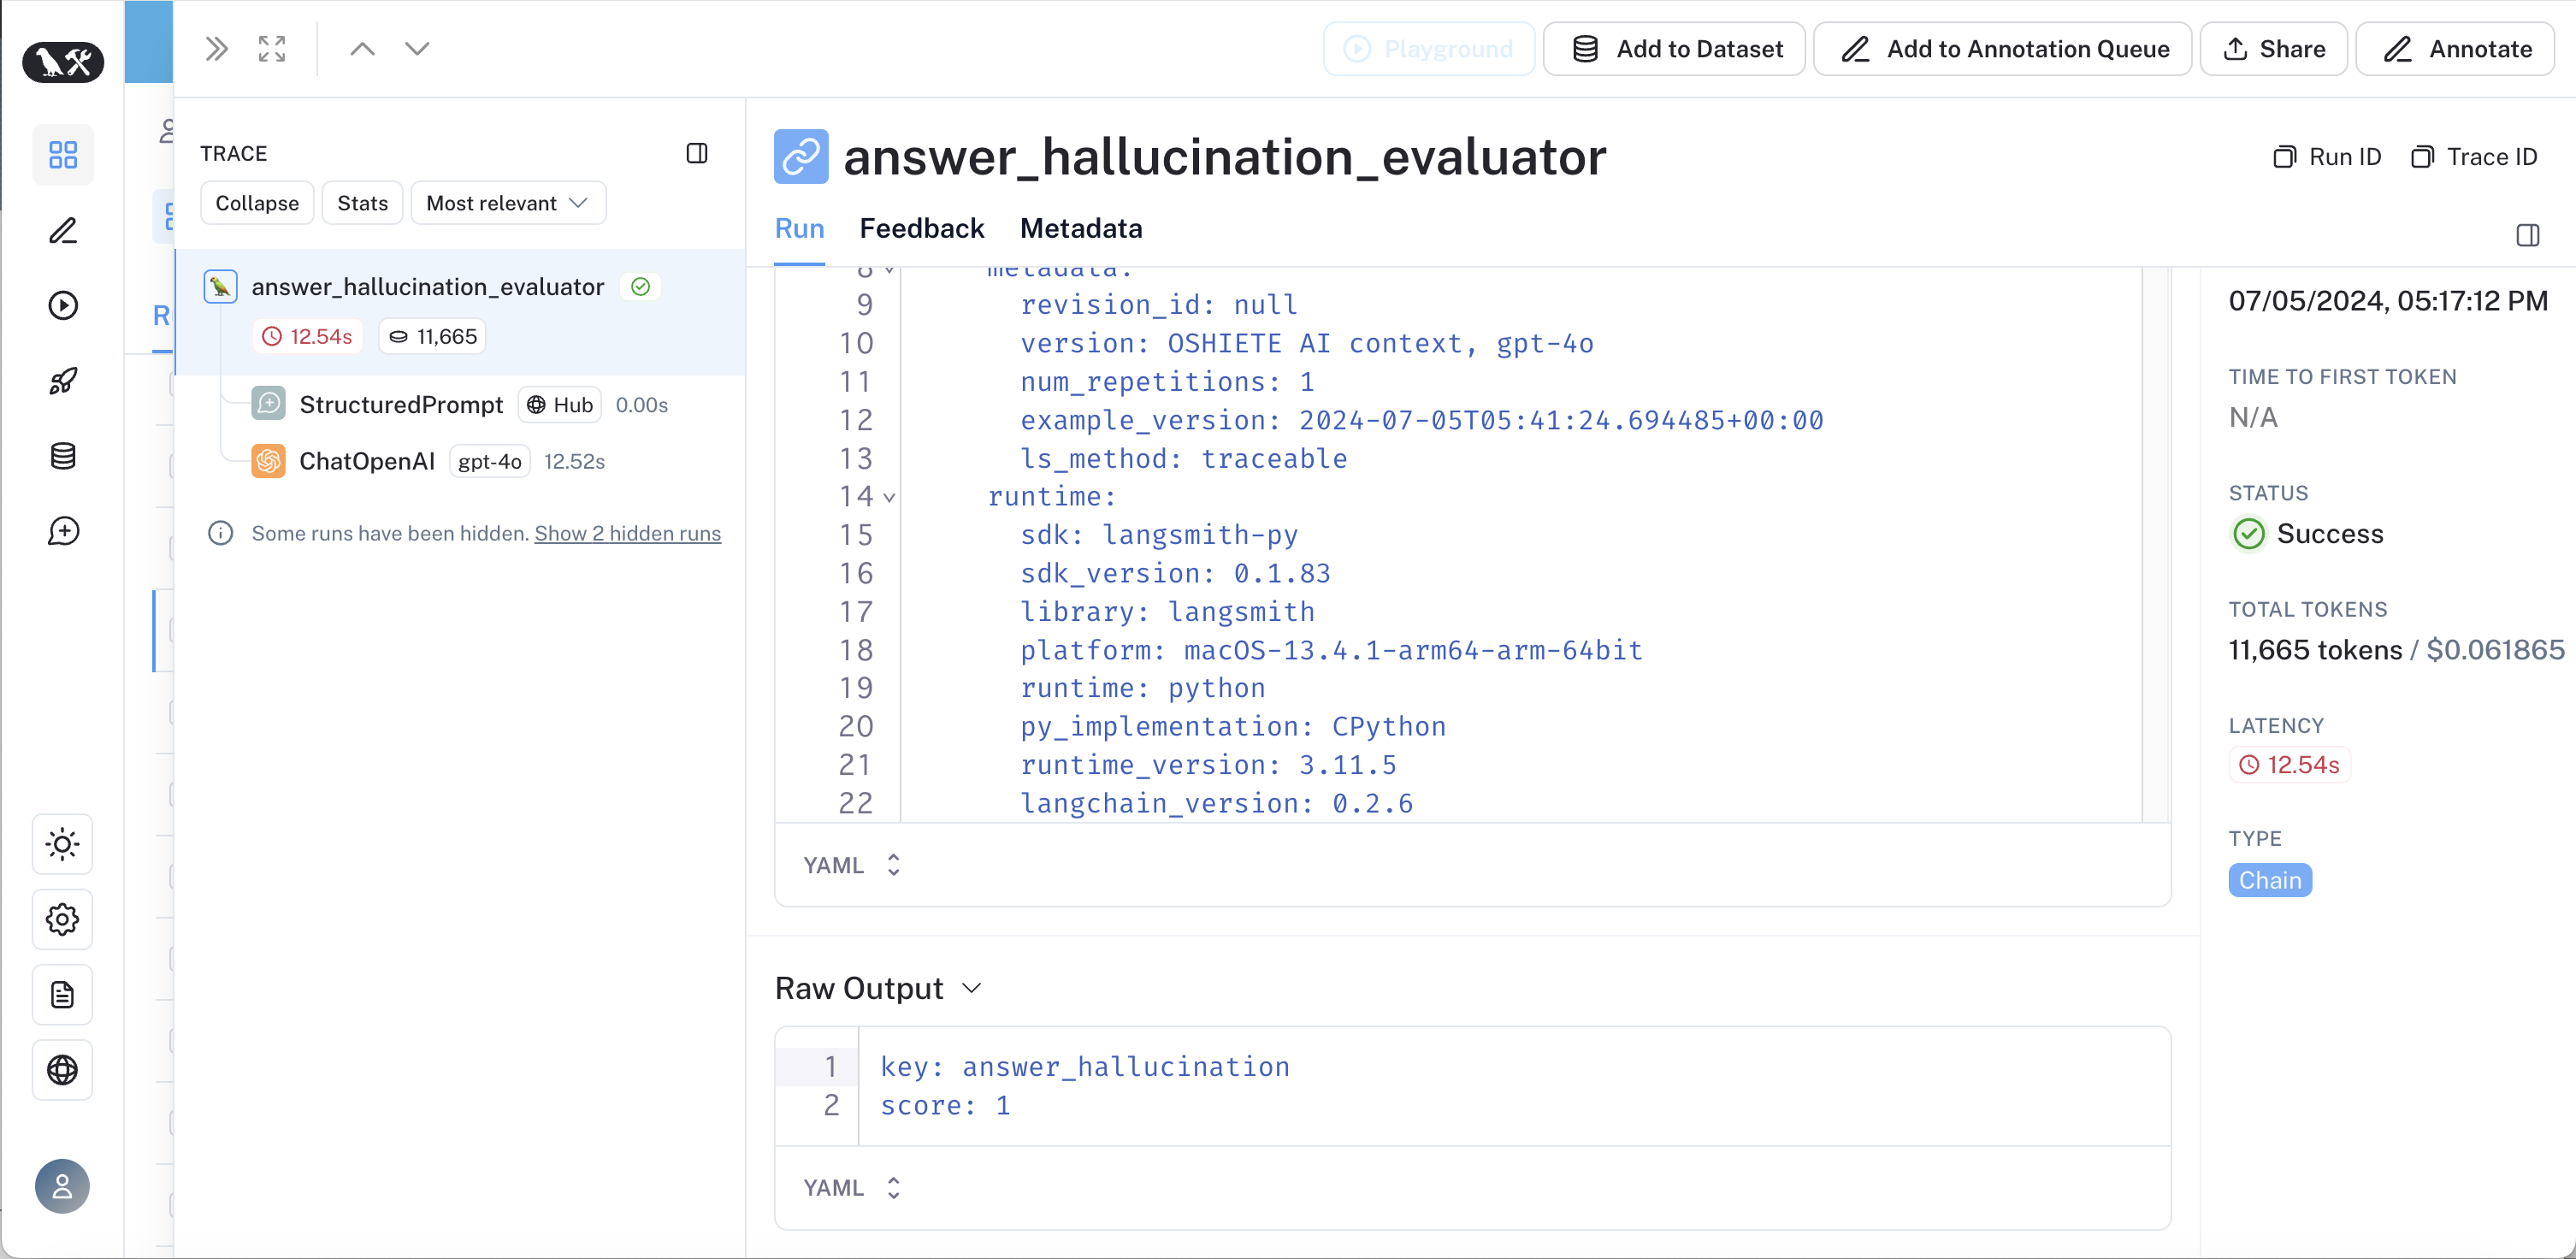This screenshot has width=2576, height=1259.
Task: Click the Chain type badge
Action: [x=2270, y=880]
